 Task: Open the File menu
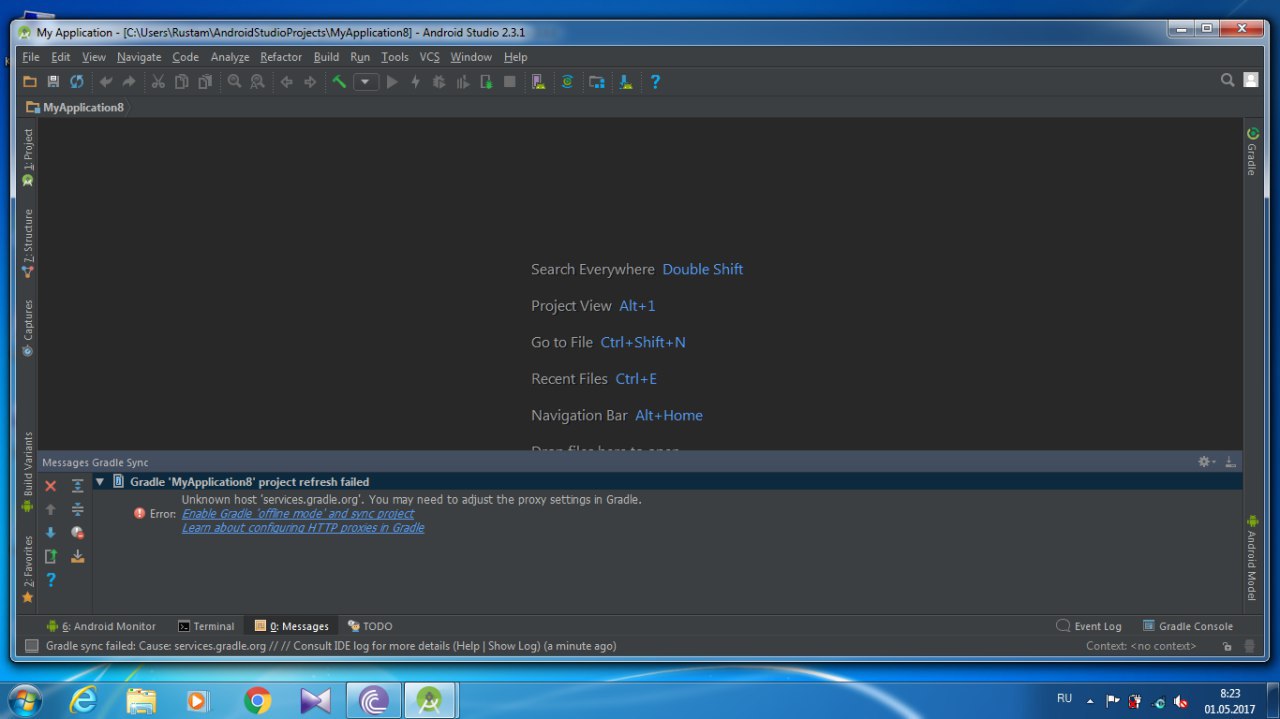(x=31, y=57)
